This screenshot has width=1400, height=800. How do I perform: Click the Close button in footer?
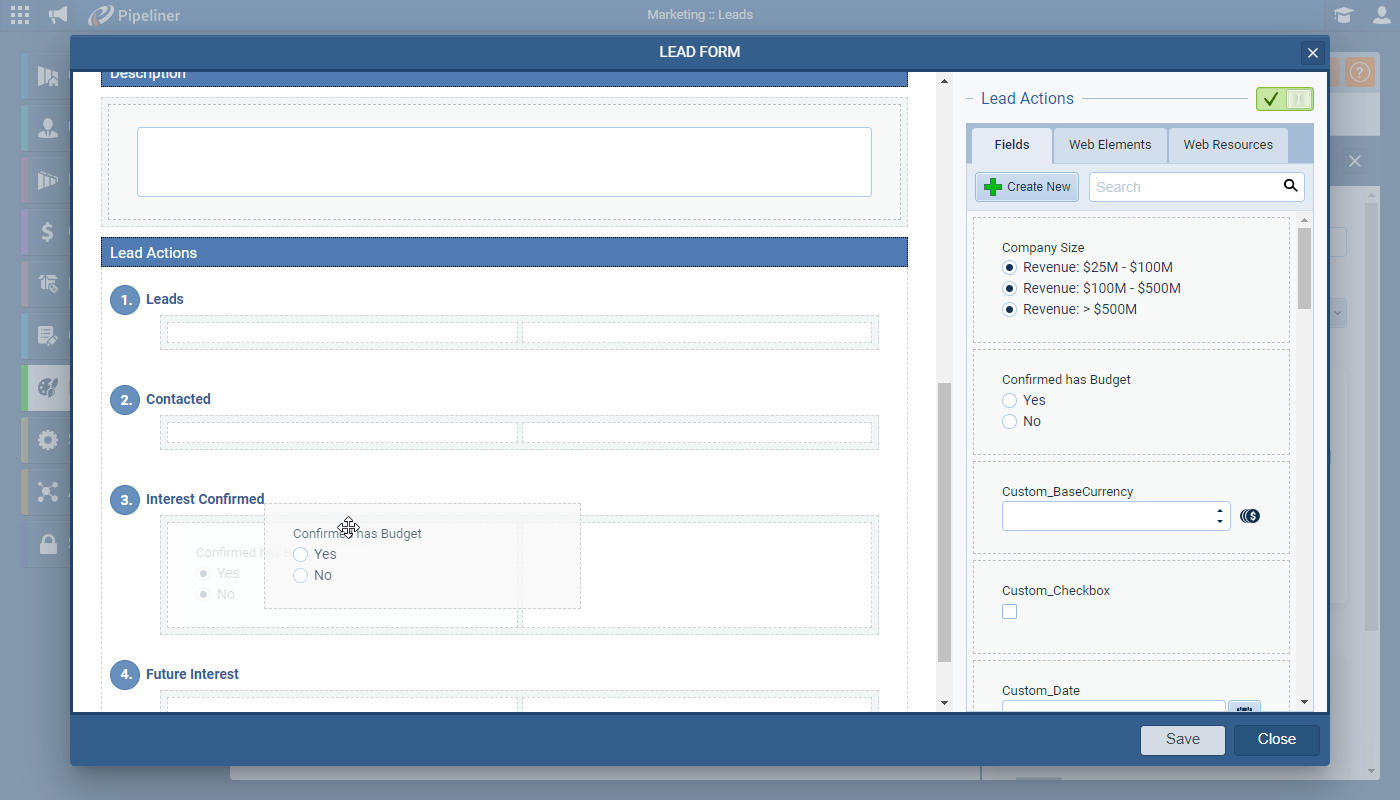pos(1276,740)
